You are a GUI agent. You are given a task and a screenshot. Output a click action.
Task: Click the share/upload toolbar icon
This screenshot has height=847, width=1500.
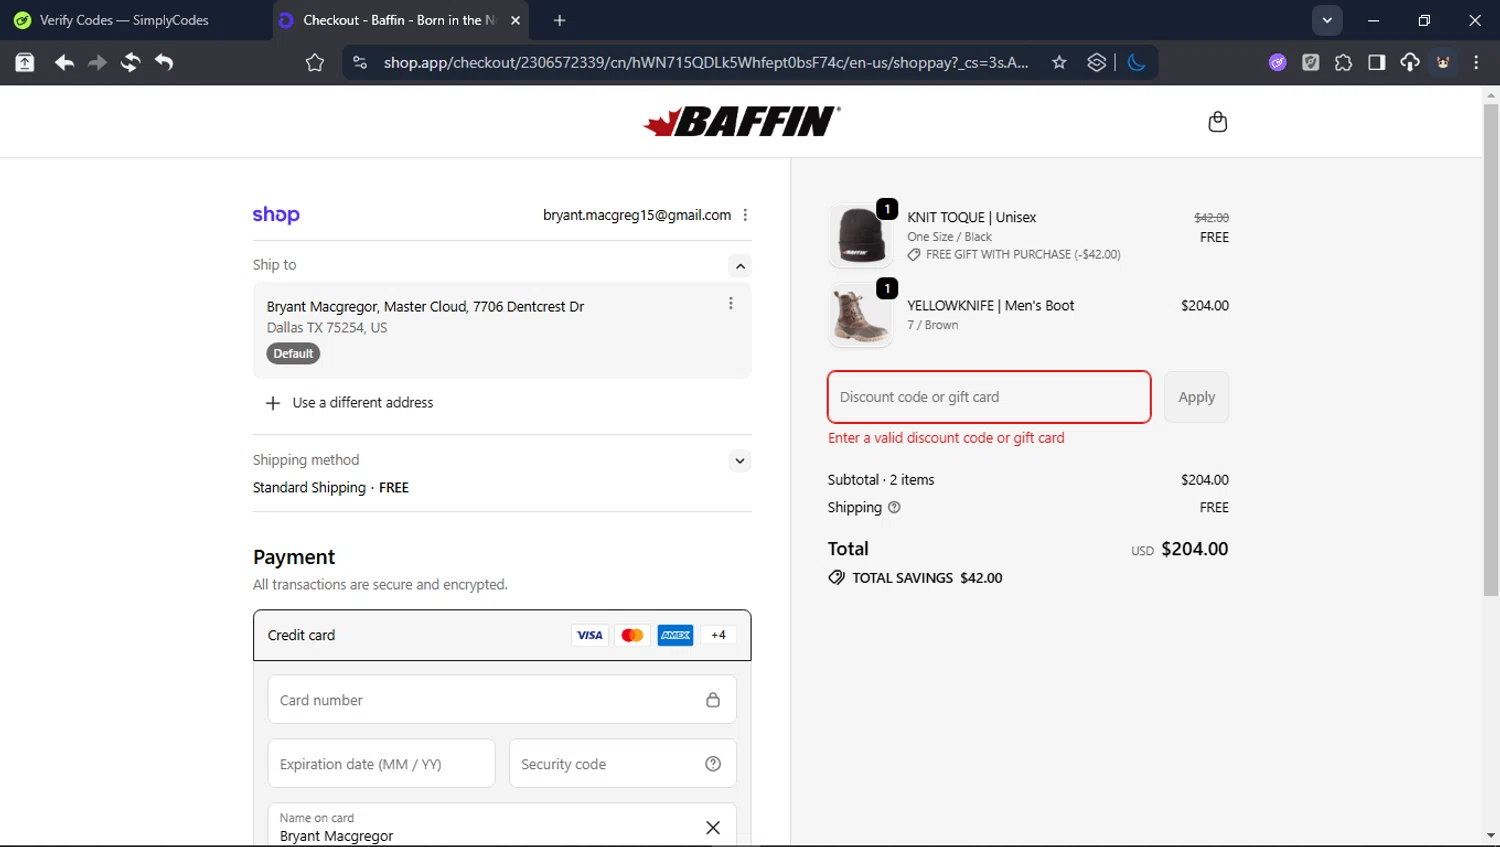tap(25, 63)
